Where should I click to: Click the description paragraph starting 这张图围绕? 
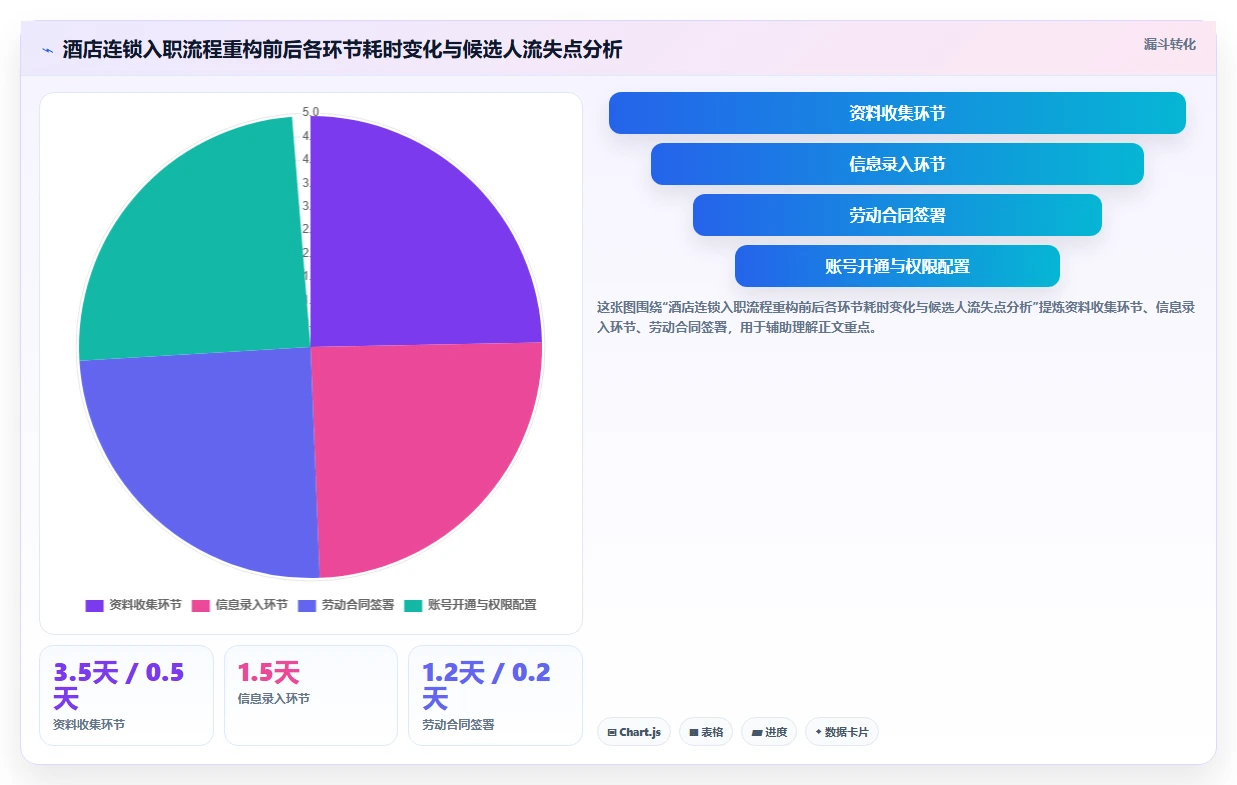pos(896,317)
